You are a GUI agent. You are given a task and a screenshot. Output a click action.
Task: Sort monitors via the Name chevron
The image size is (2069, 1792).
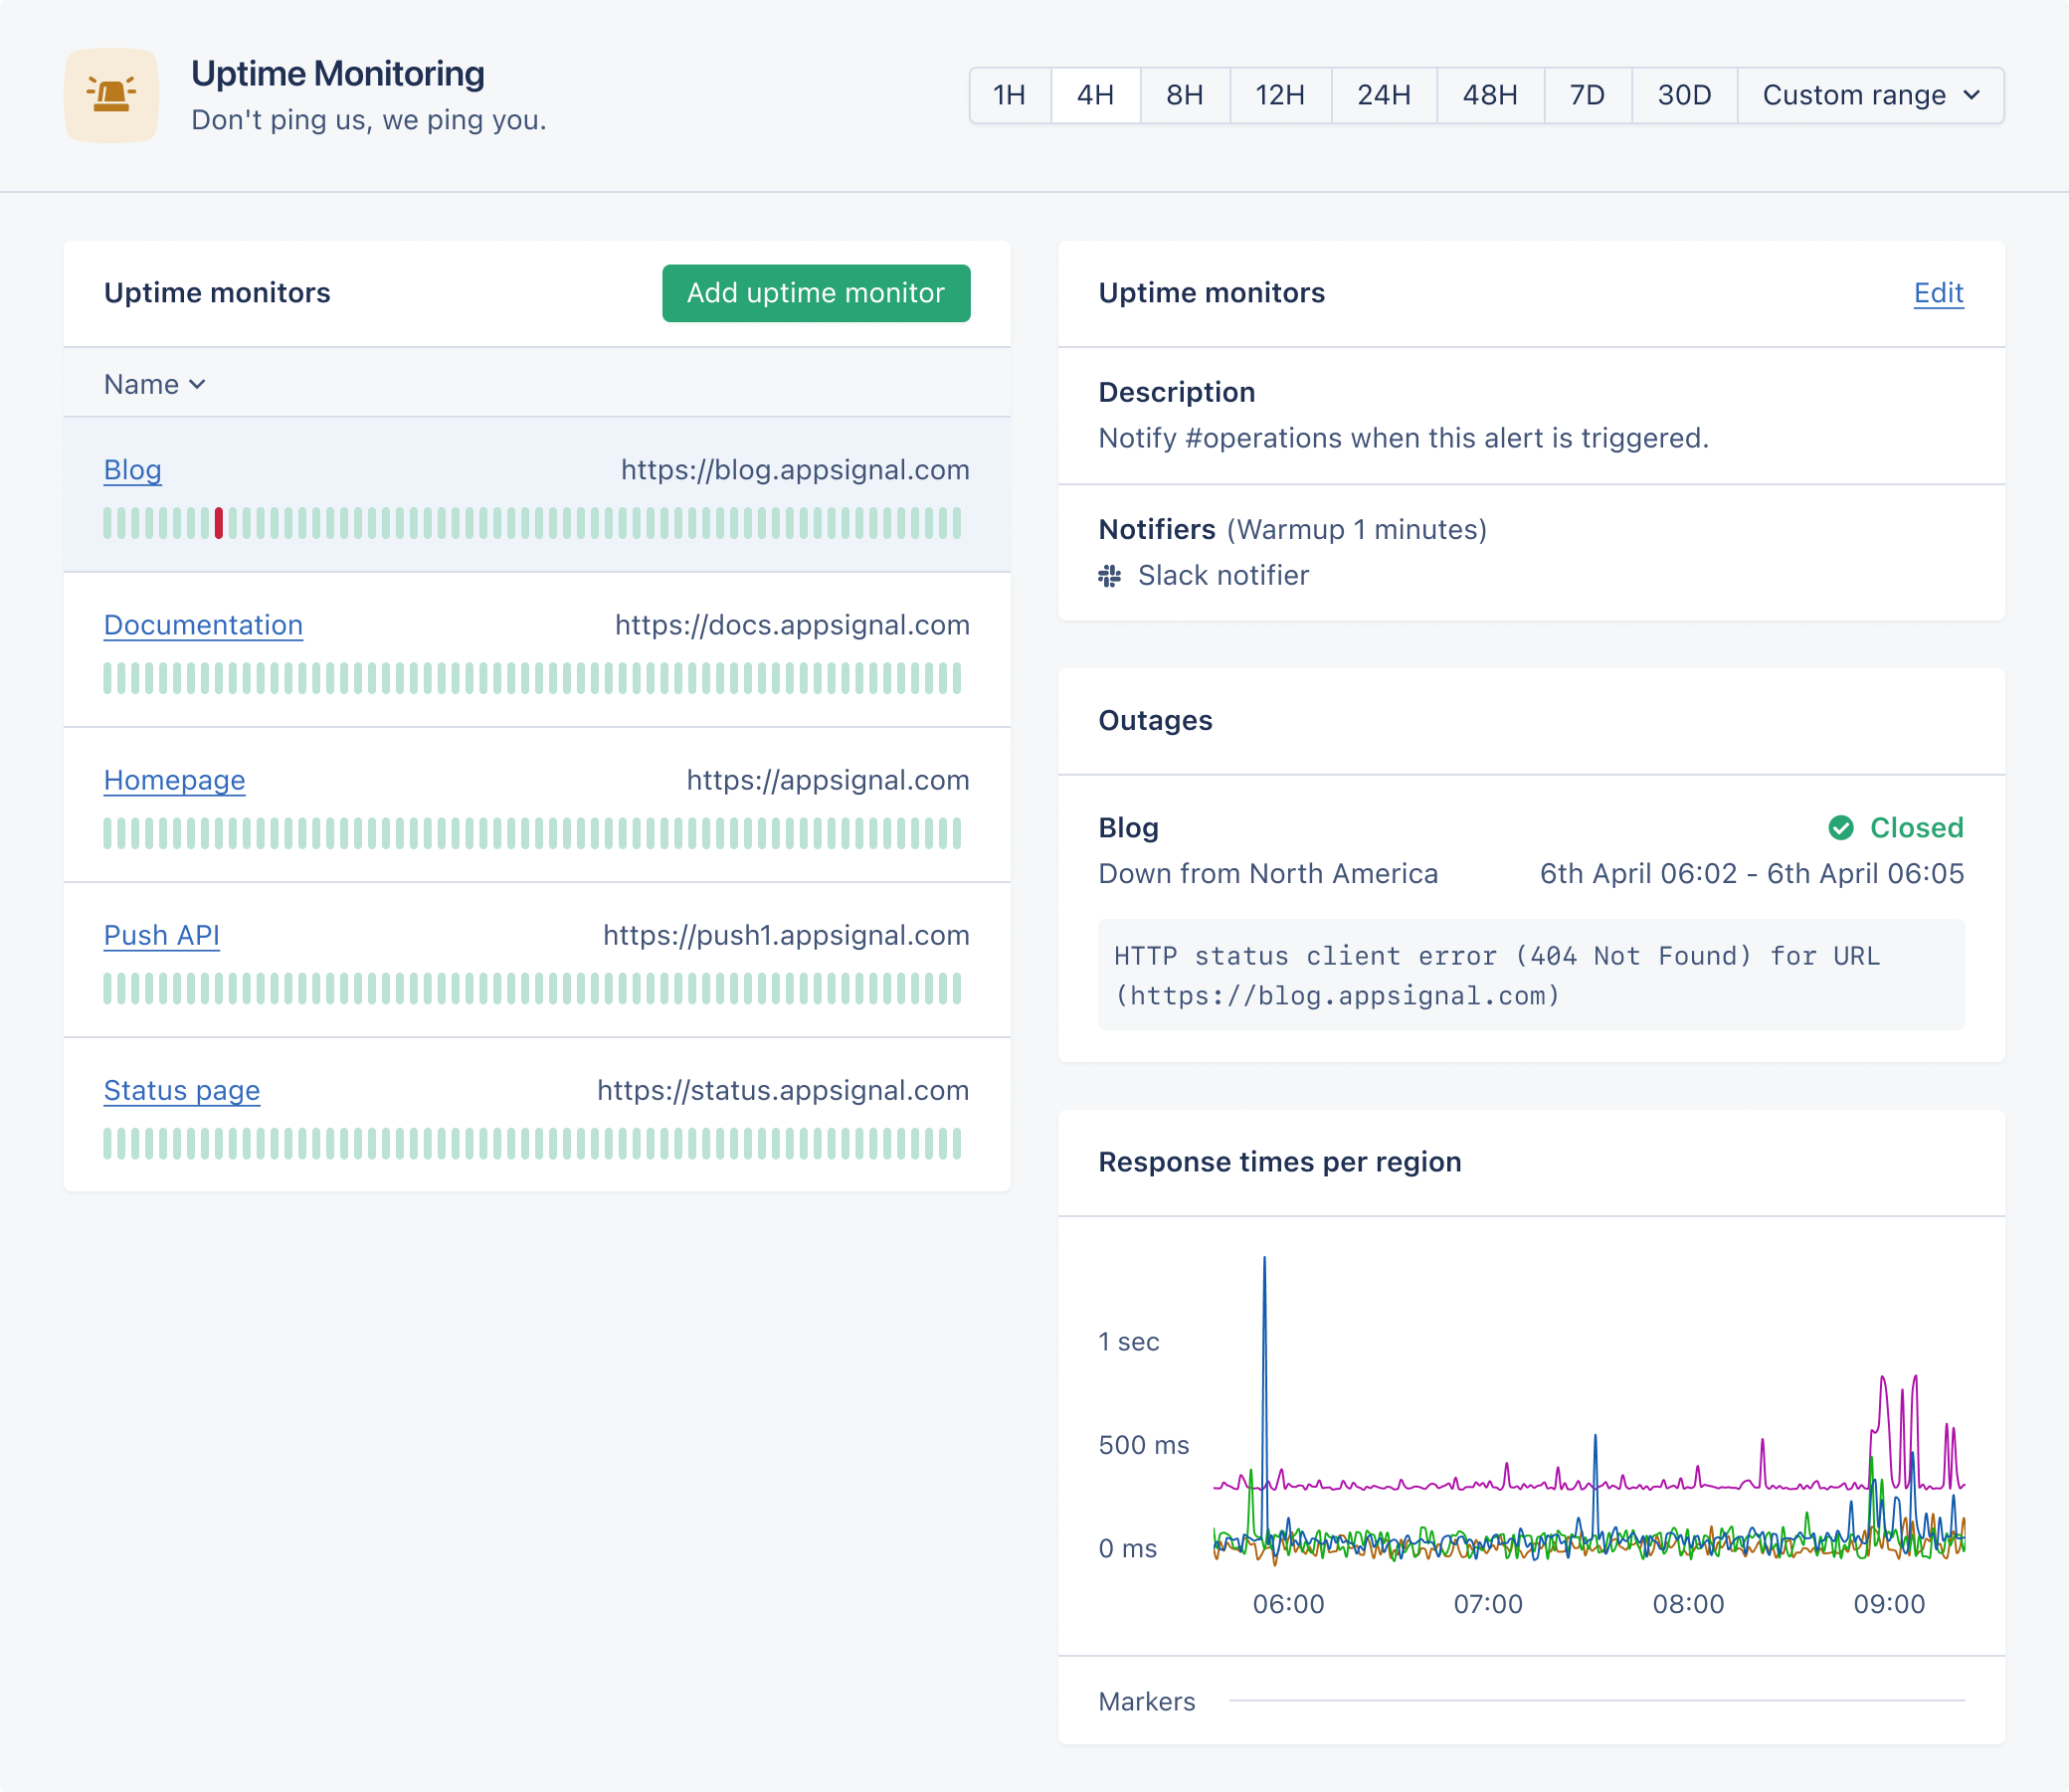[197, 385]
